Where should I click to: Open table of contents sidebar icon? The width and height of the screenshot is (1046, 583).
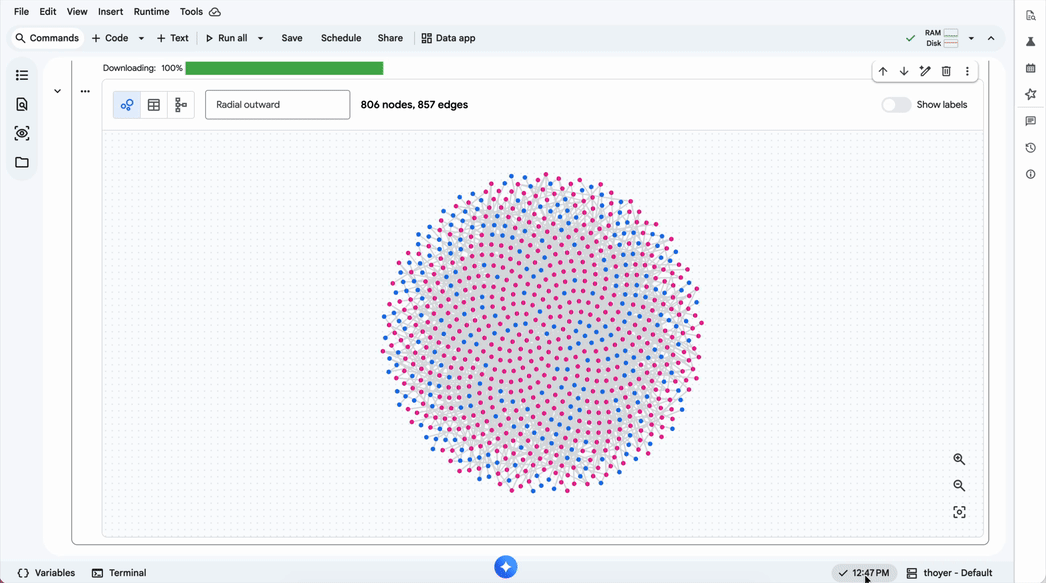pyautogui.click(x=22, y=75)
